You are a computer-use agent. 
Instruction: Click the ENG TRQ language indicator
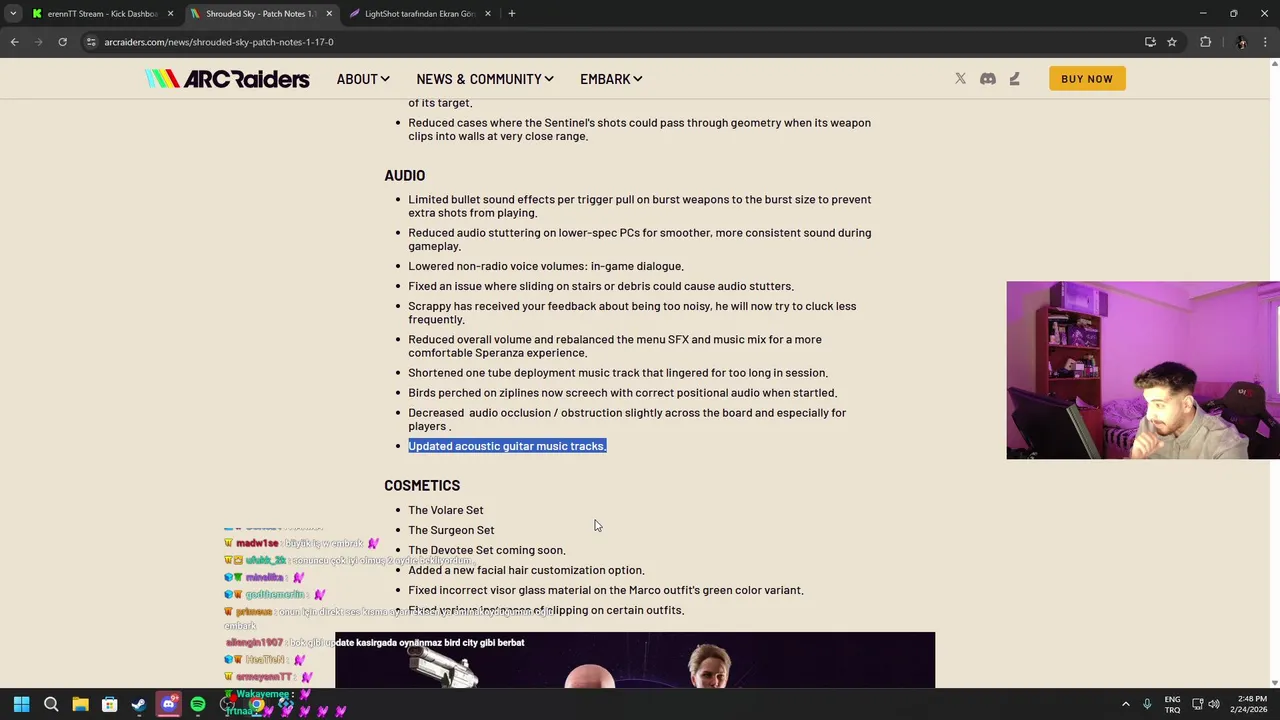[x=1172, y=704]
